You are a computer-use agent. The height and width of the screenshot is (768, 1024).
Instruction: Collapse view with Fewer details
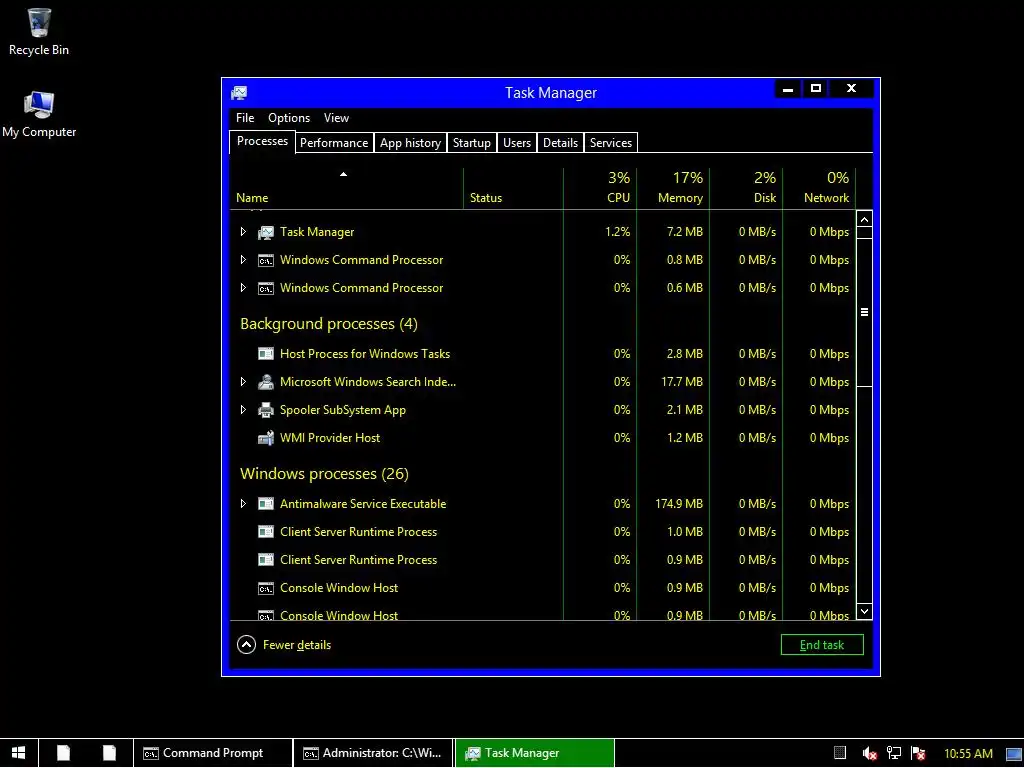[x=284, y=645]
